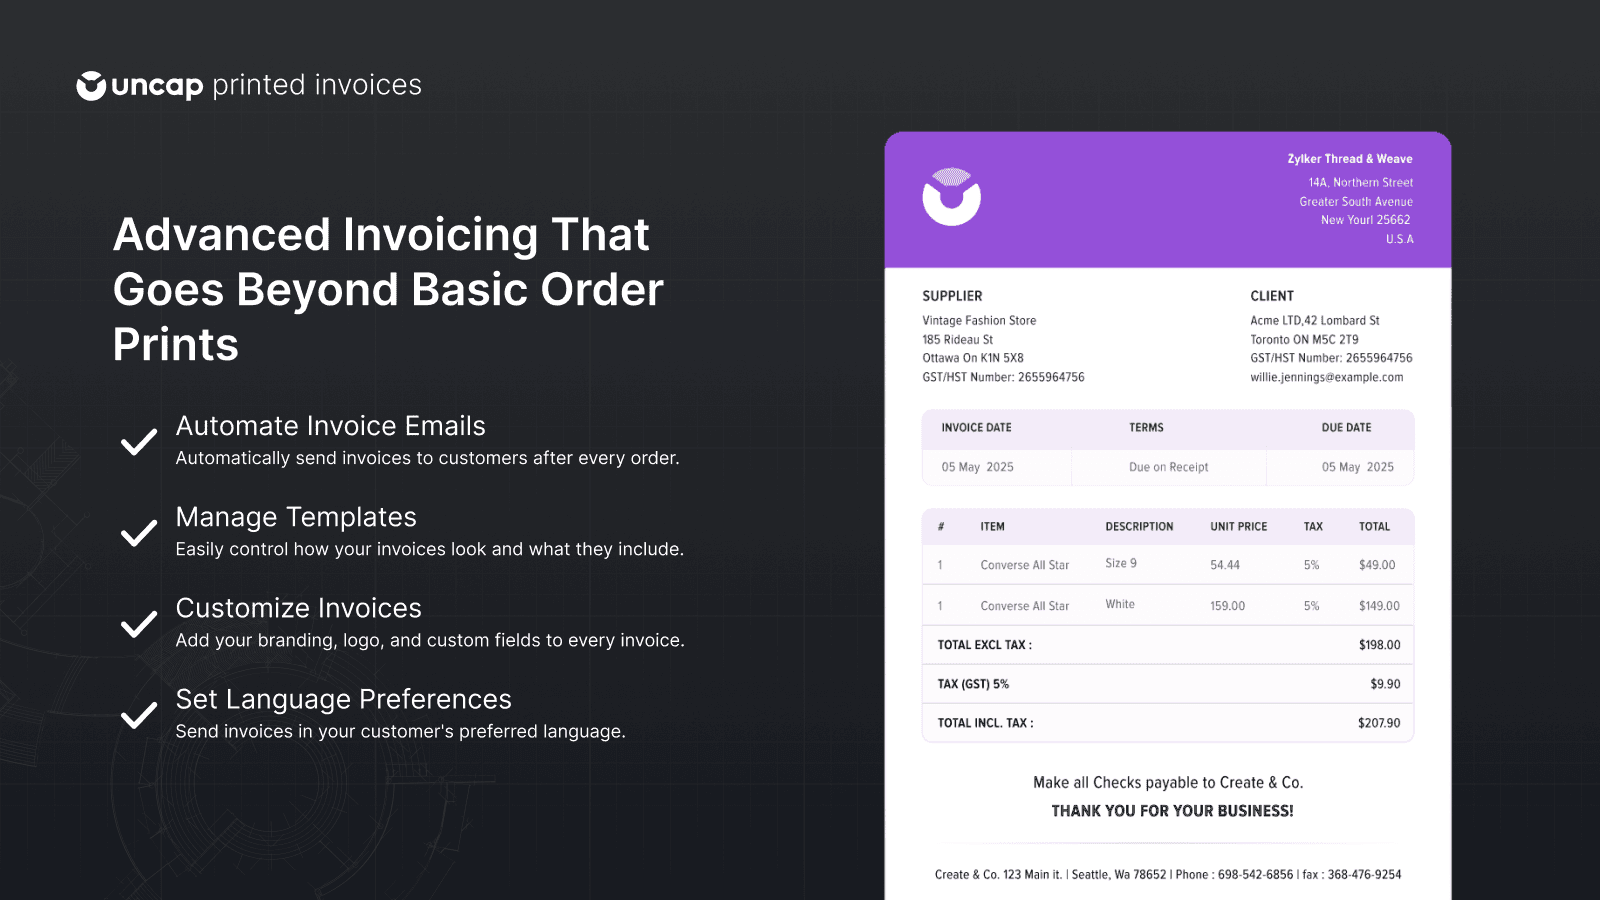Click the Uncap logo icon at top left
Image resolution: width=1600 pixels, height=900 pixels.
tap(91, 86)
